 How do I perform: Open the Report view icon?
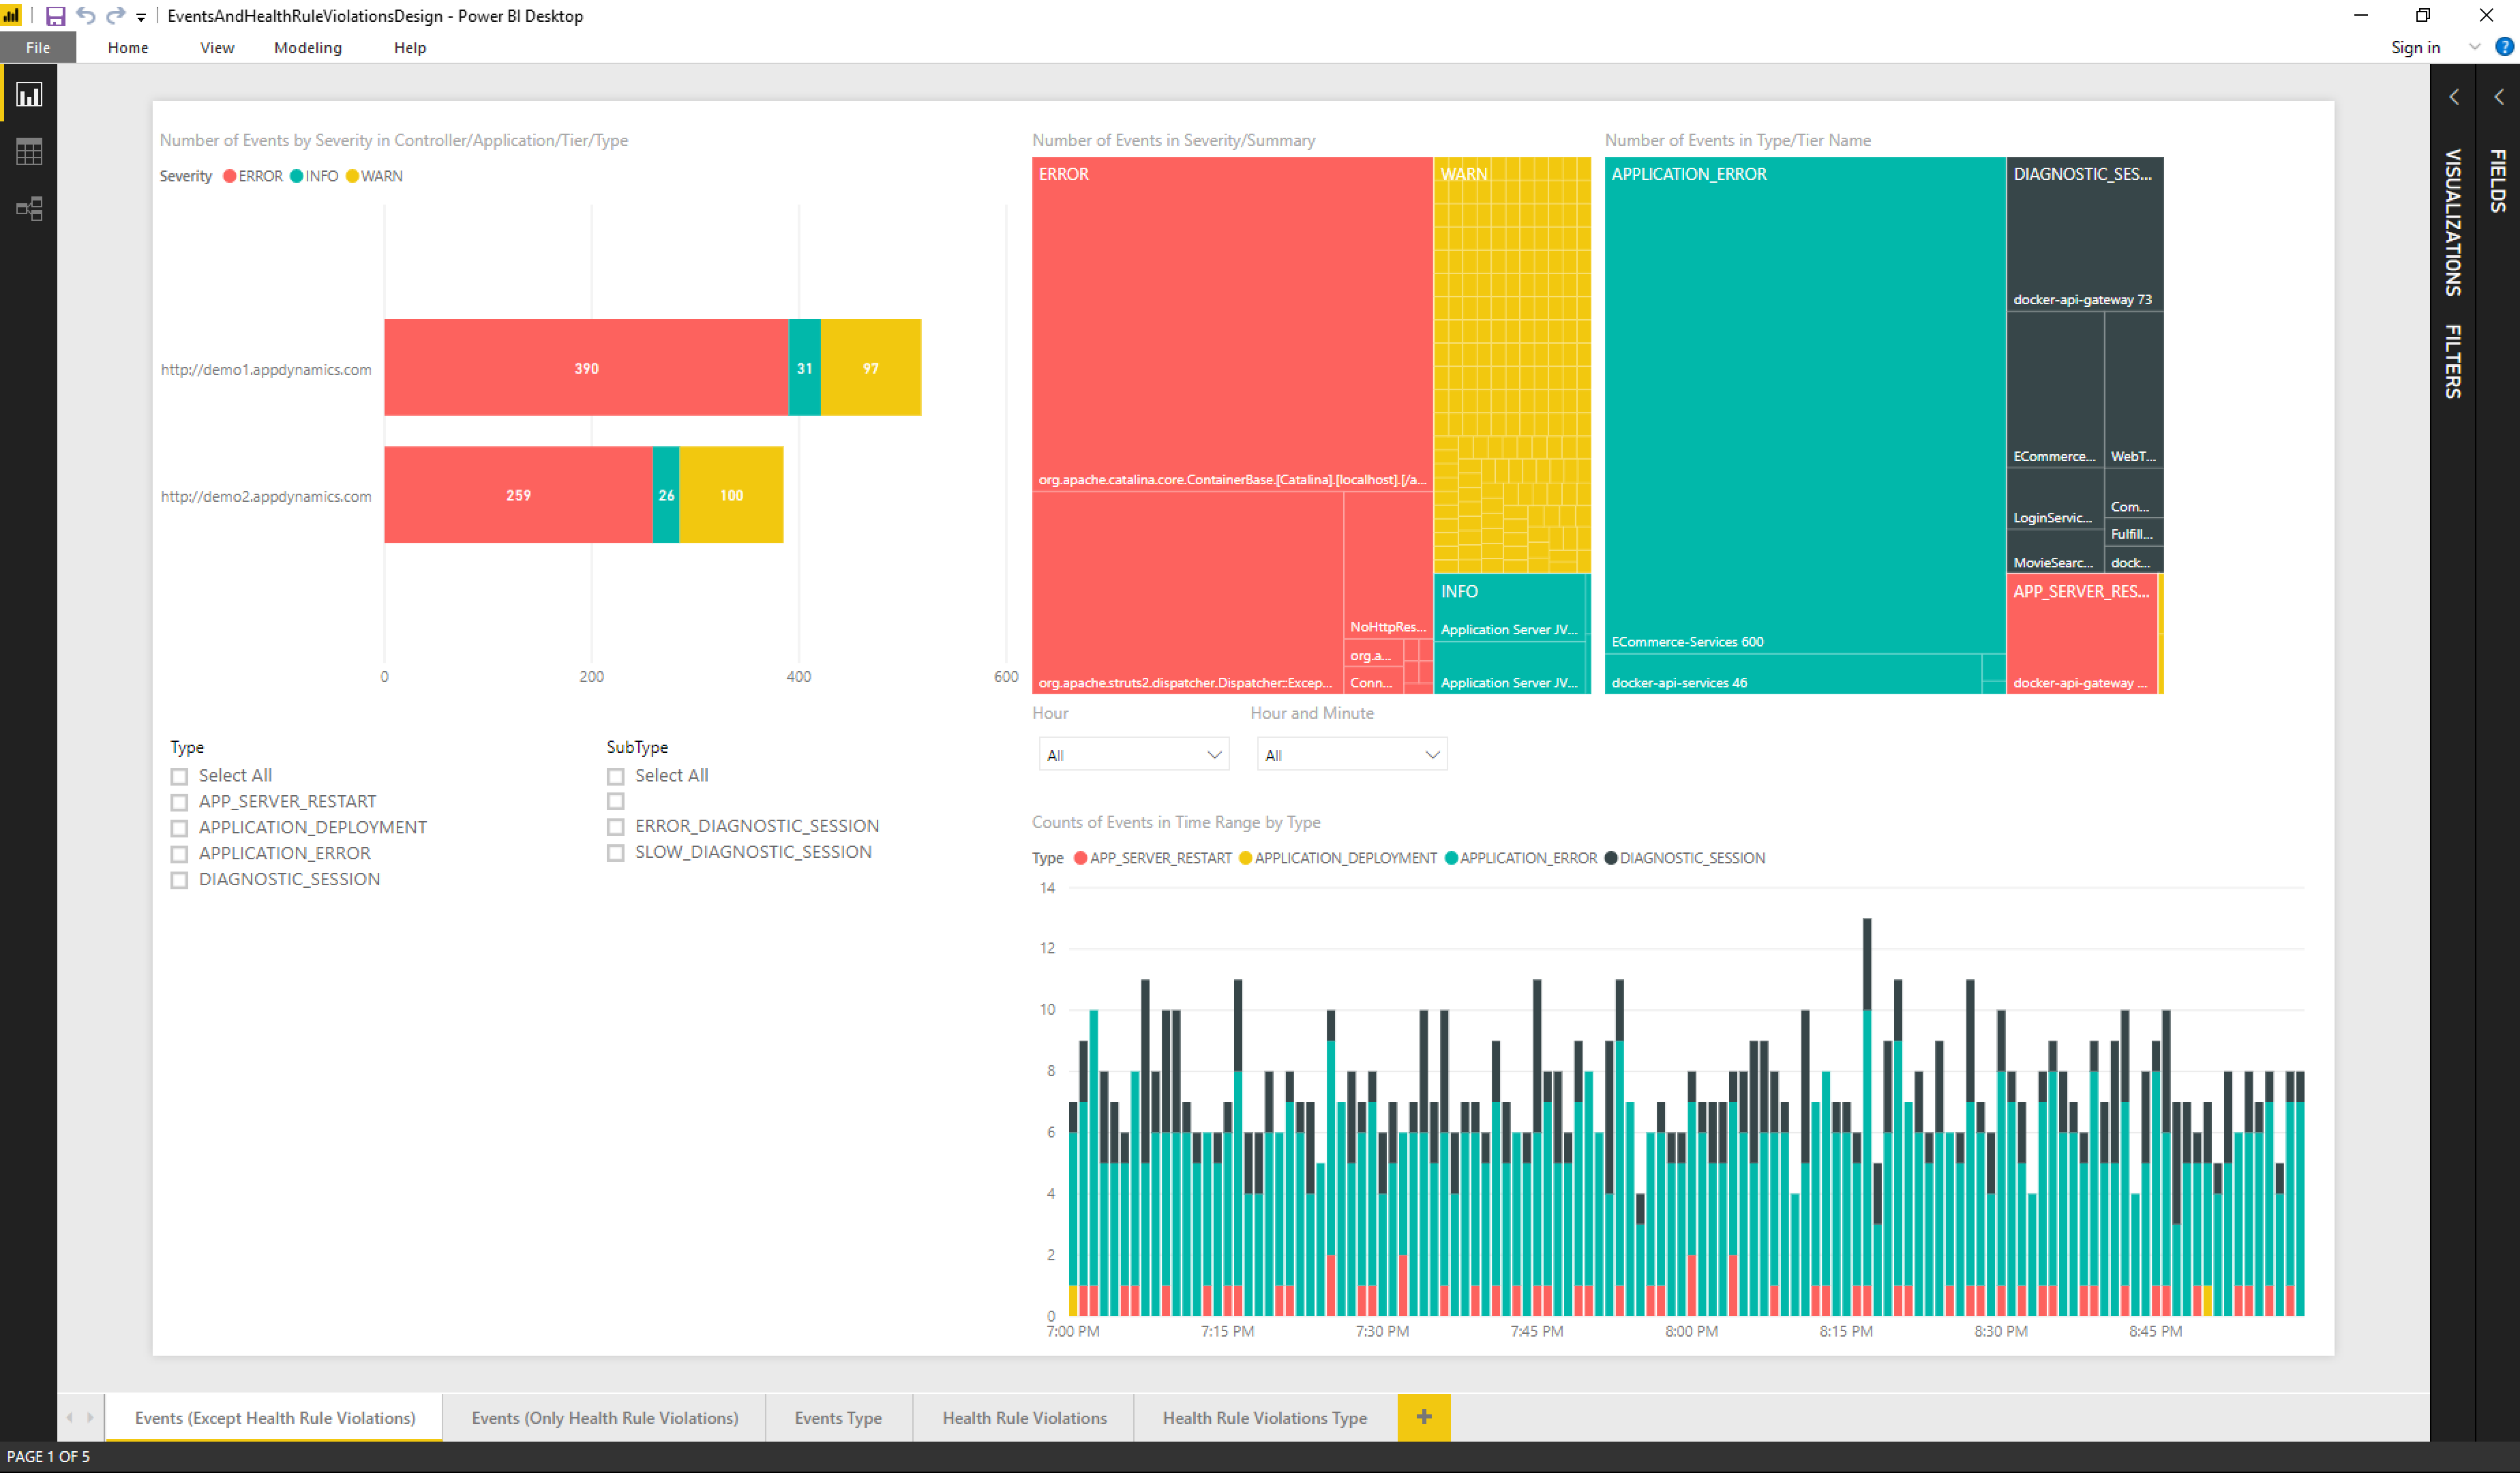pyautogui.click(x=29, y=95)
